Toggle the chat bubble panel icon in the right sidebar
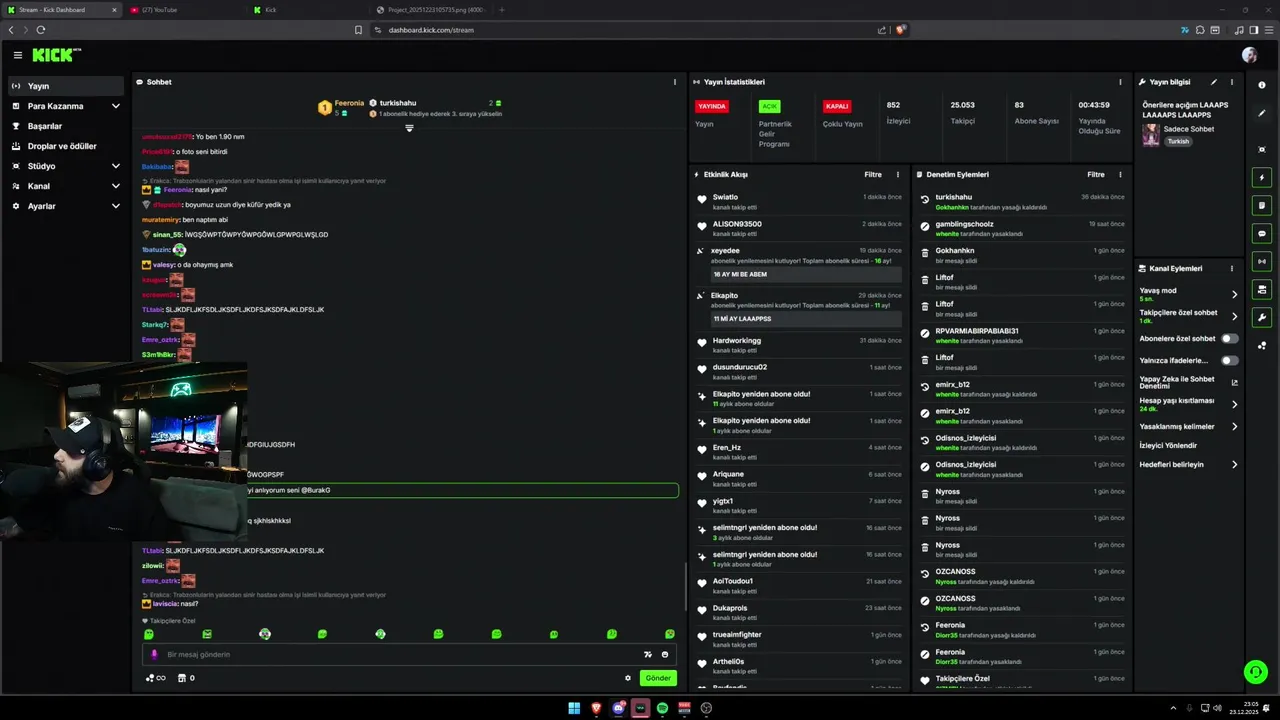The width and height of the screenshot is (1280, 720). pos(1262,233)
